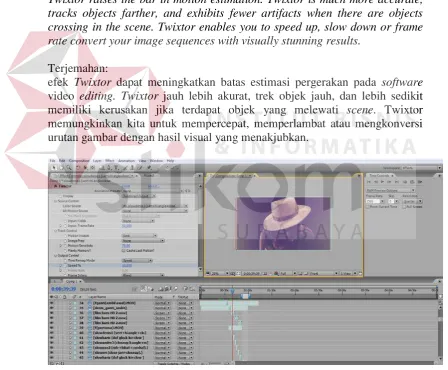Open the Window menu
Screen dimensions: 448x370
coord(156,161)
